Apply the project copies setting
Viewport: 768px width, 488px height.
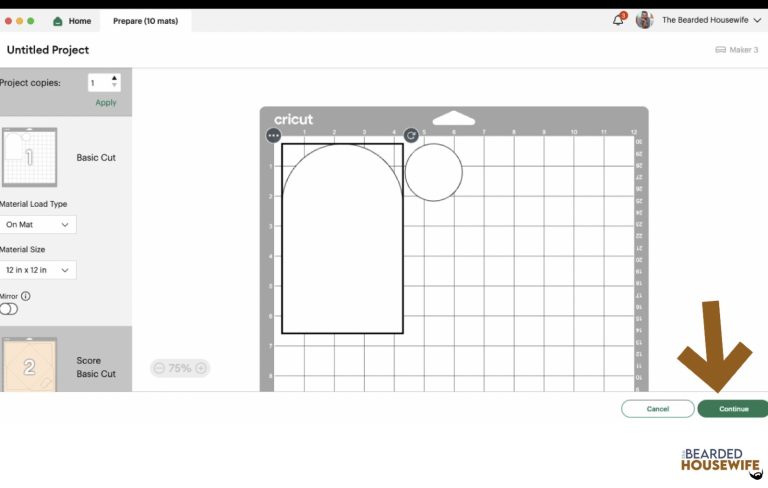[105, 103]
